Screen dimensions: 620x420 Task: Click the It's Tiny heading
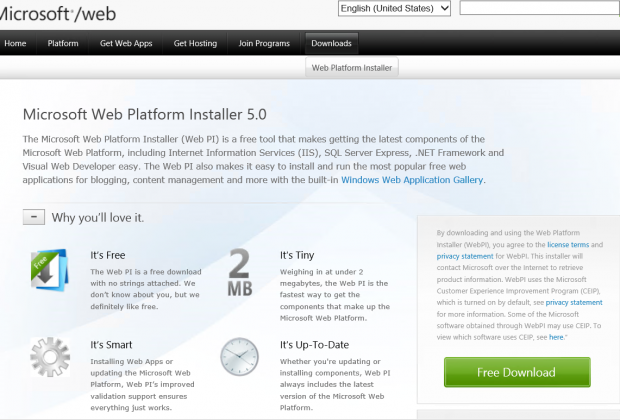tap(297, 255)
